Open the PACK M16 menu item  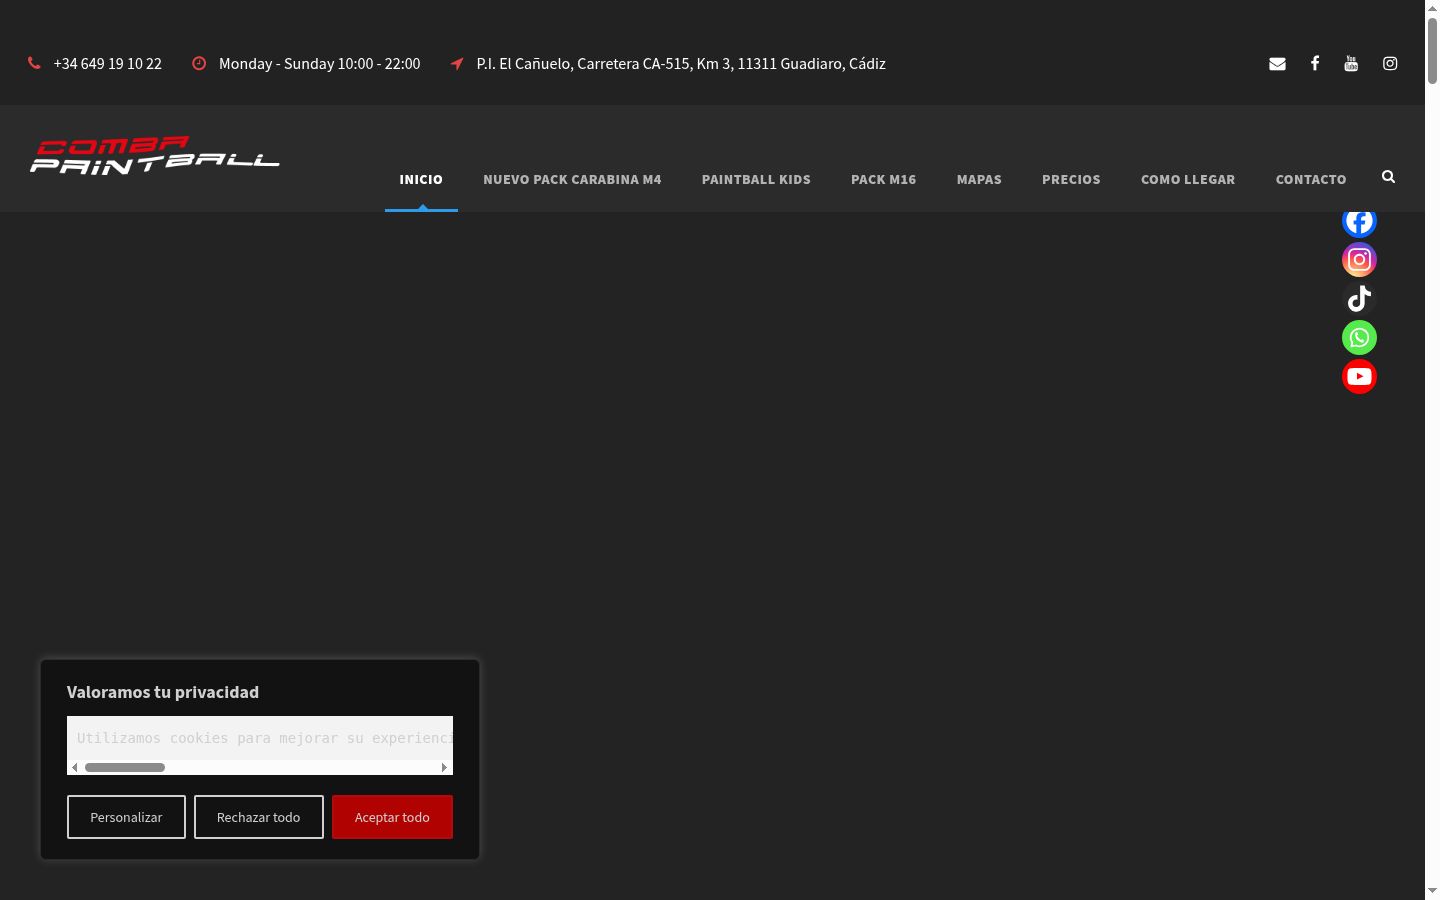883,179
